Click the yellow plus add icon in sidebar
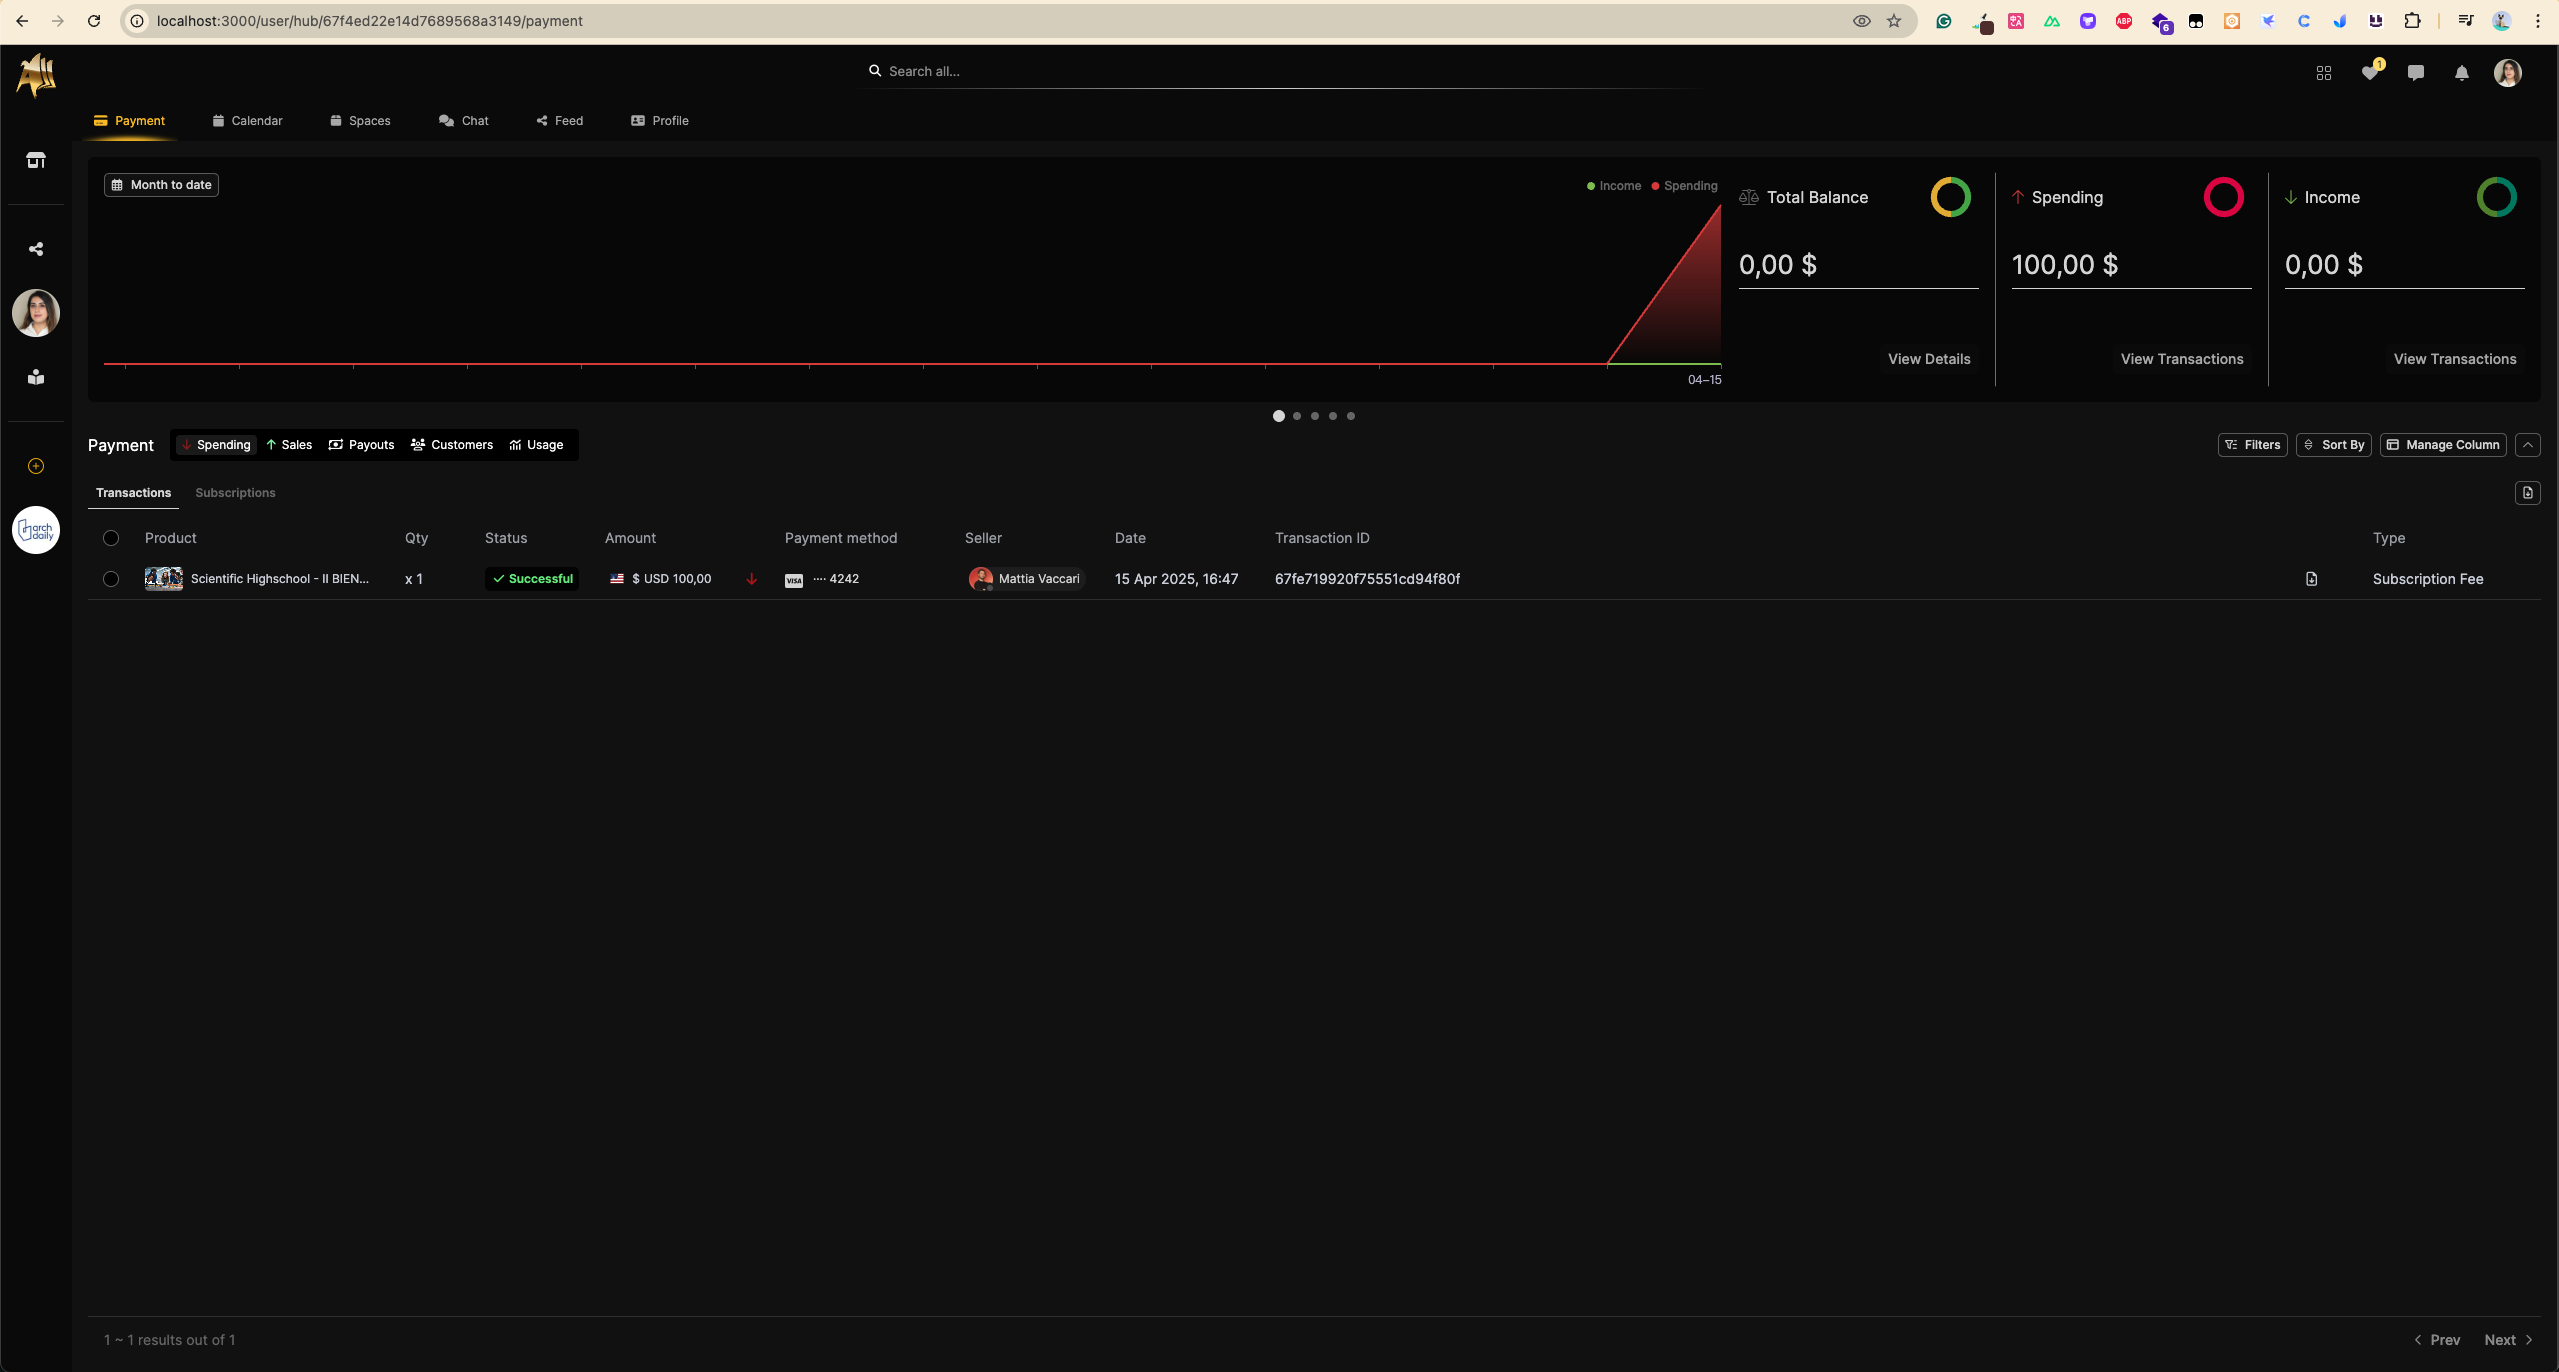Screen dimensions: 2559x1372 pos(36,466)
